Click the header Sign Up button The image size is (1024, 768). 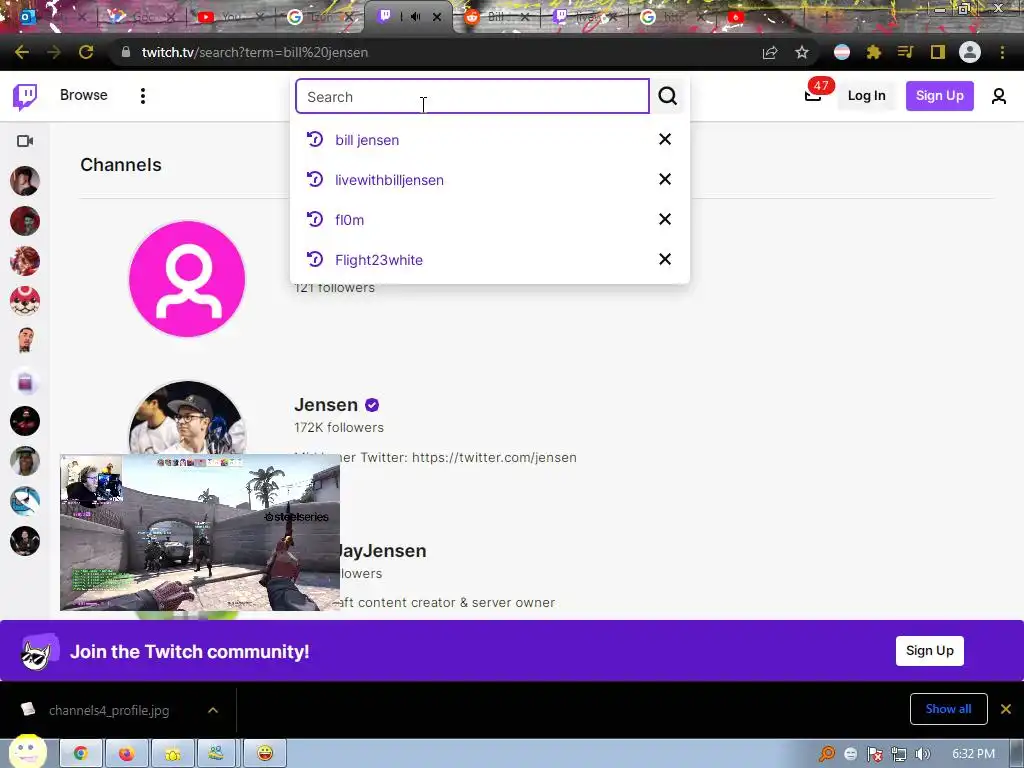(x=940, y=95)
